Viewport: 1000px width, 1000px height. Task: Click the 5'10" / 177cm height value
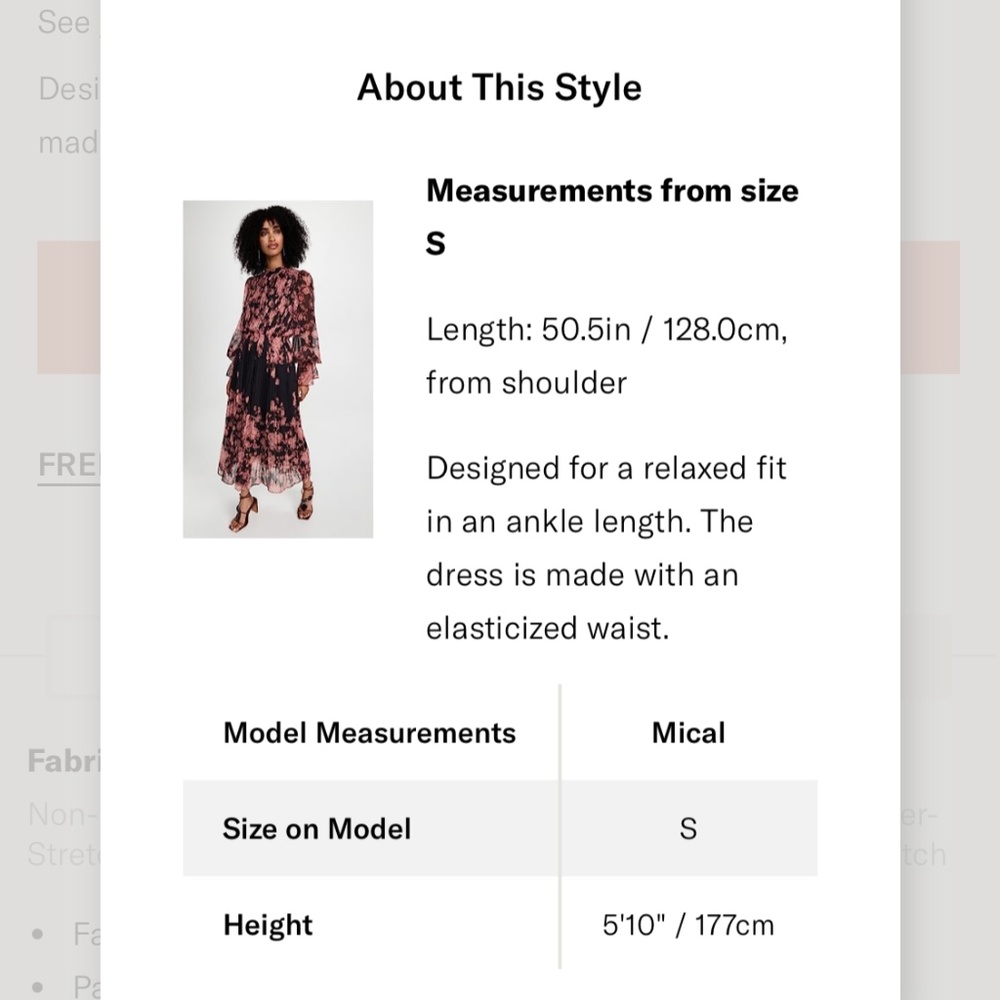[688, 925]
